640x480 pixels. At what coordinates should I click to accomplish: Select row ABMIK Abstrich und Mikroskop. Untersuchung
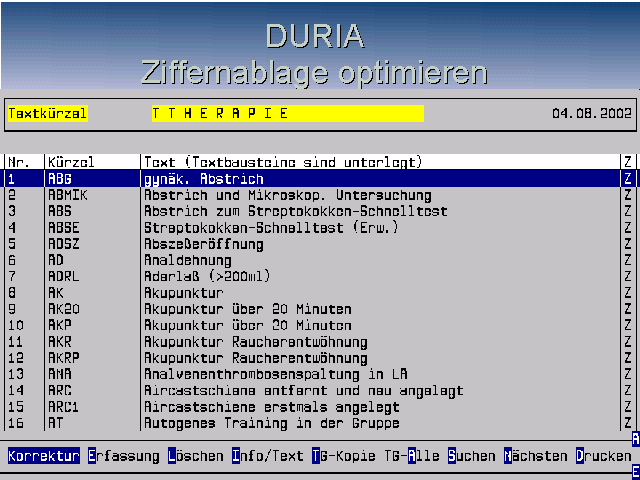[320, 195]
